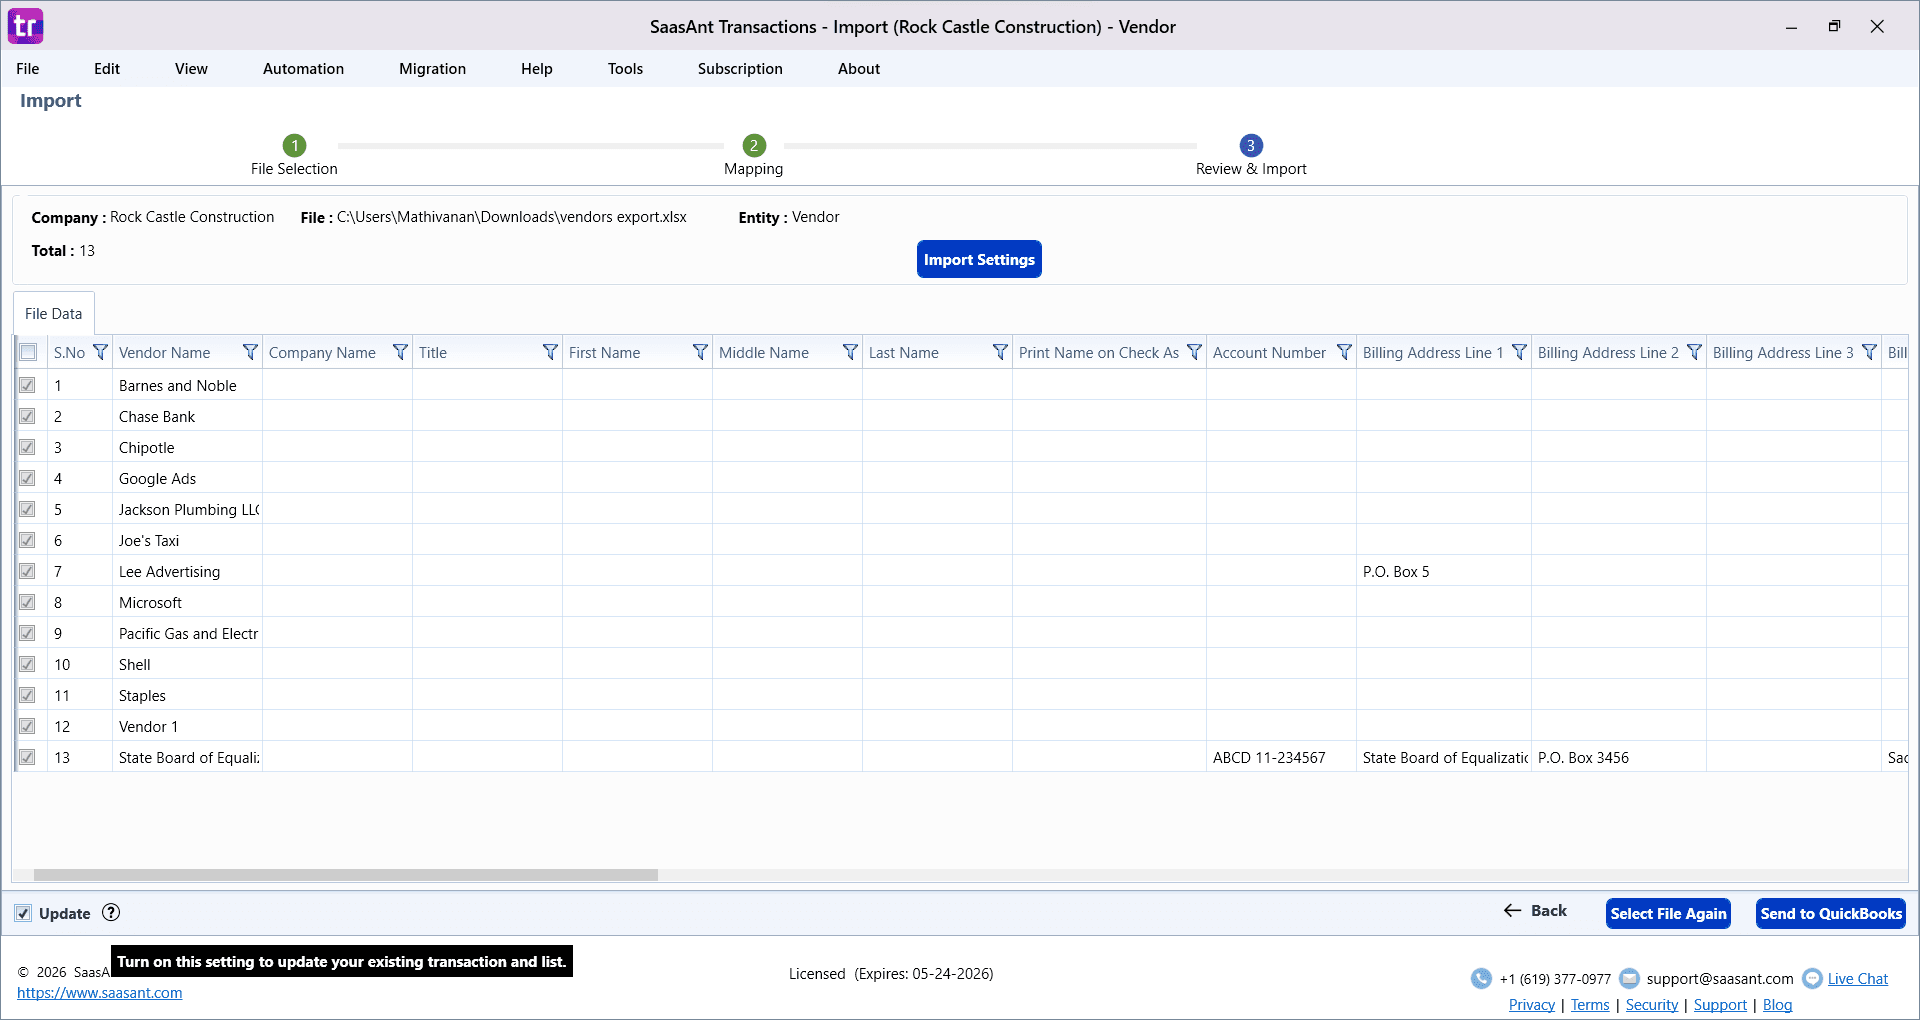Disable the Update checkbox
This screenshot has width=1920, height=1020.
tap(23, 913)
